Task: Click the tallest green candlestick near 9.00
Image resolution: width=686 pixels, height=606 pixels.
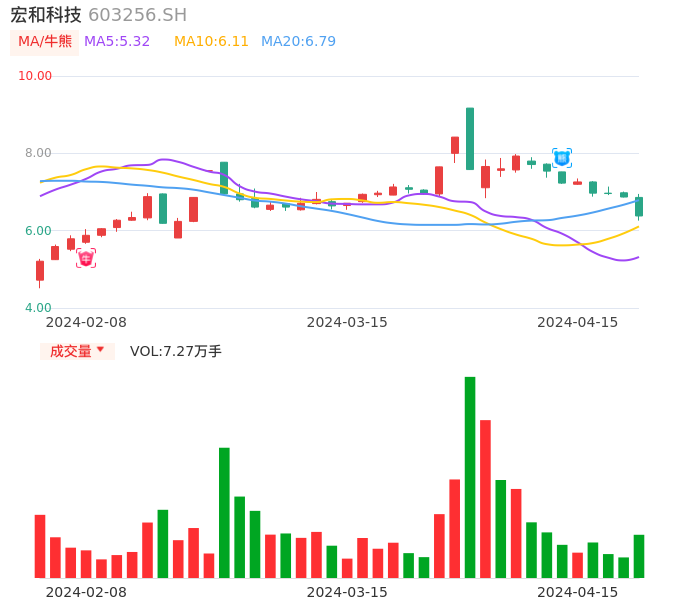Action: pyautogui.click(x=470, y=139)
